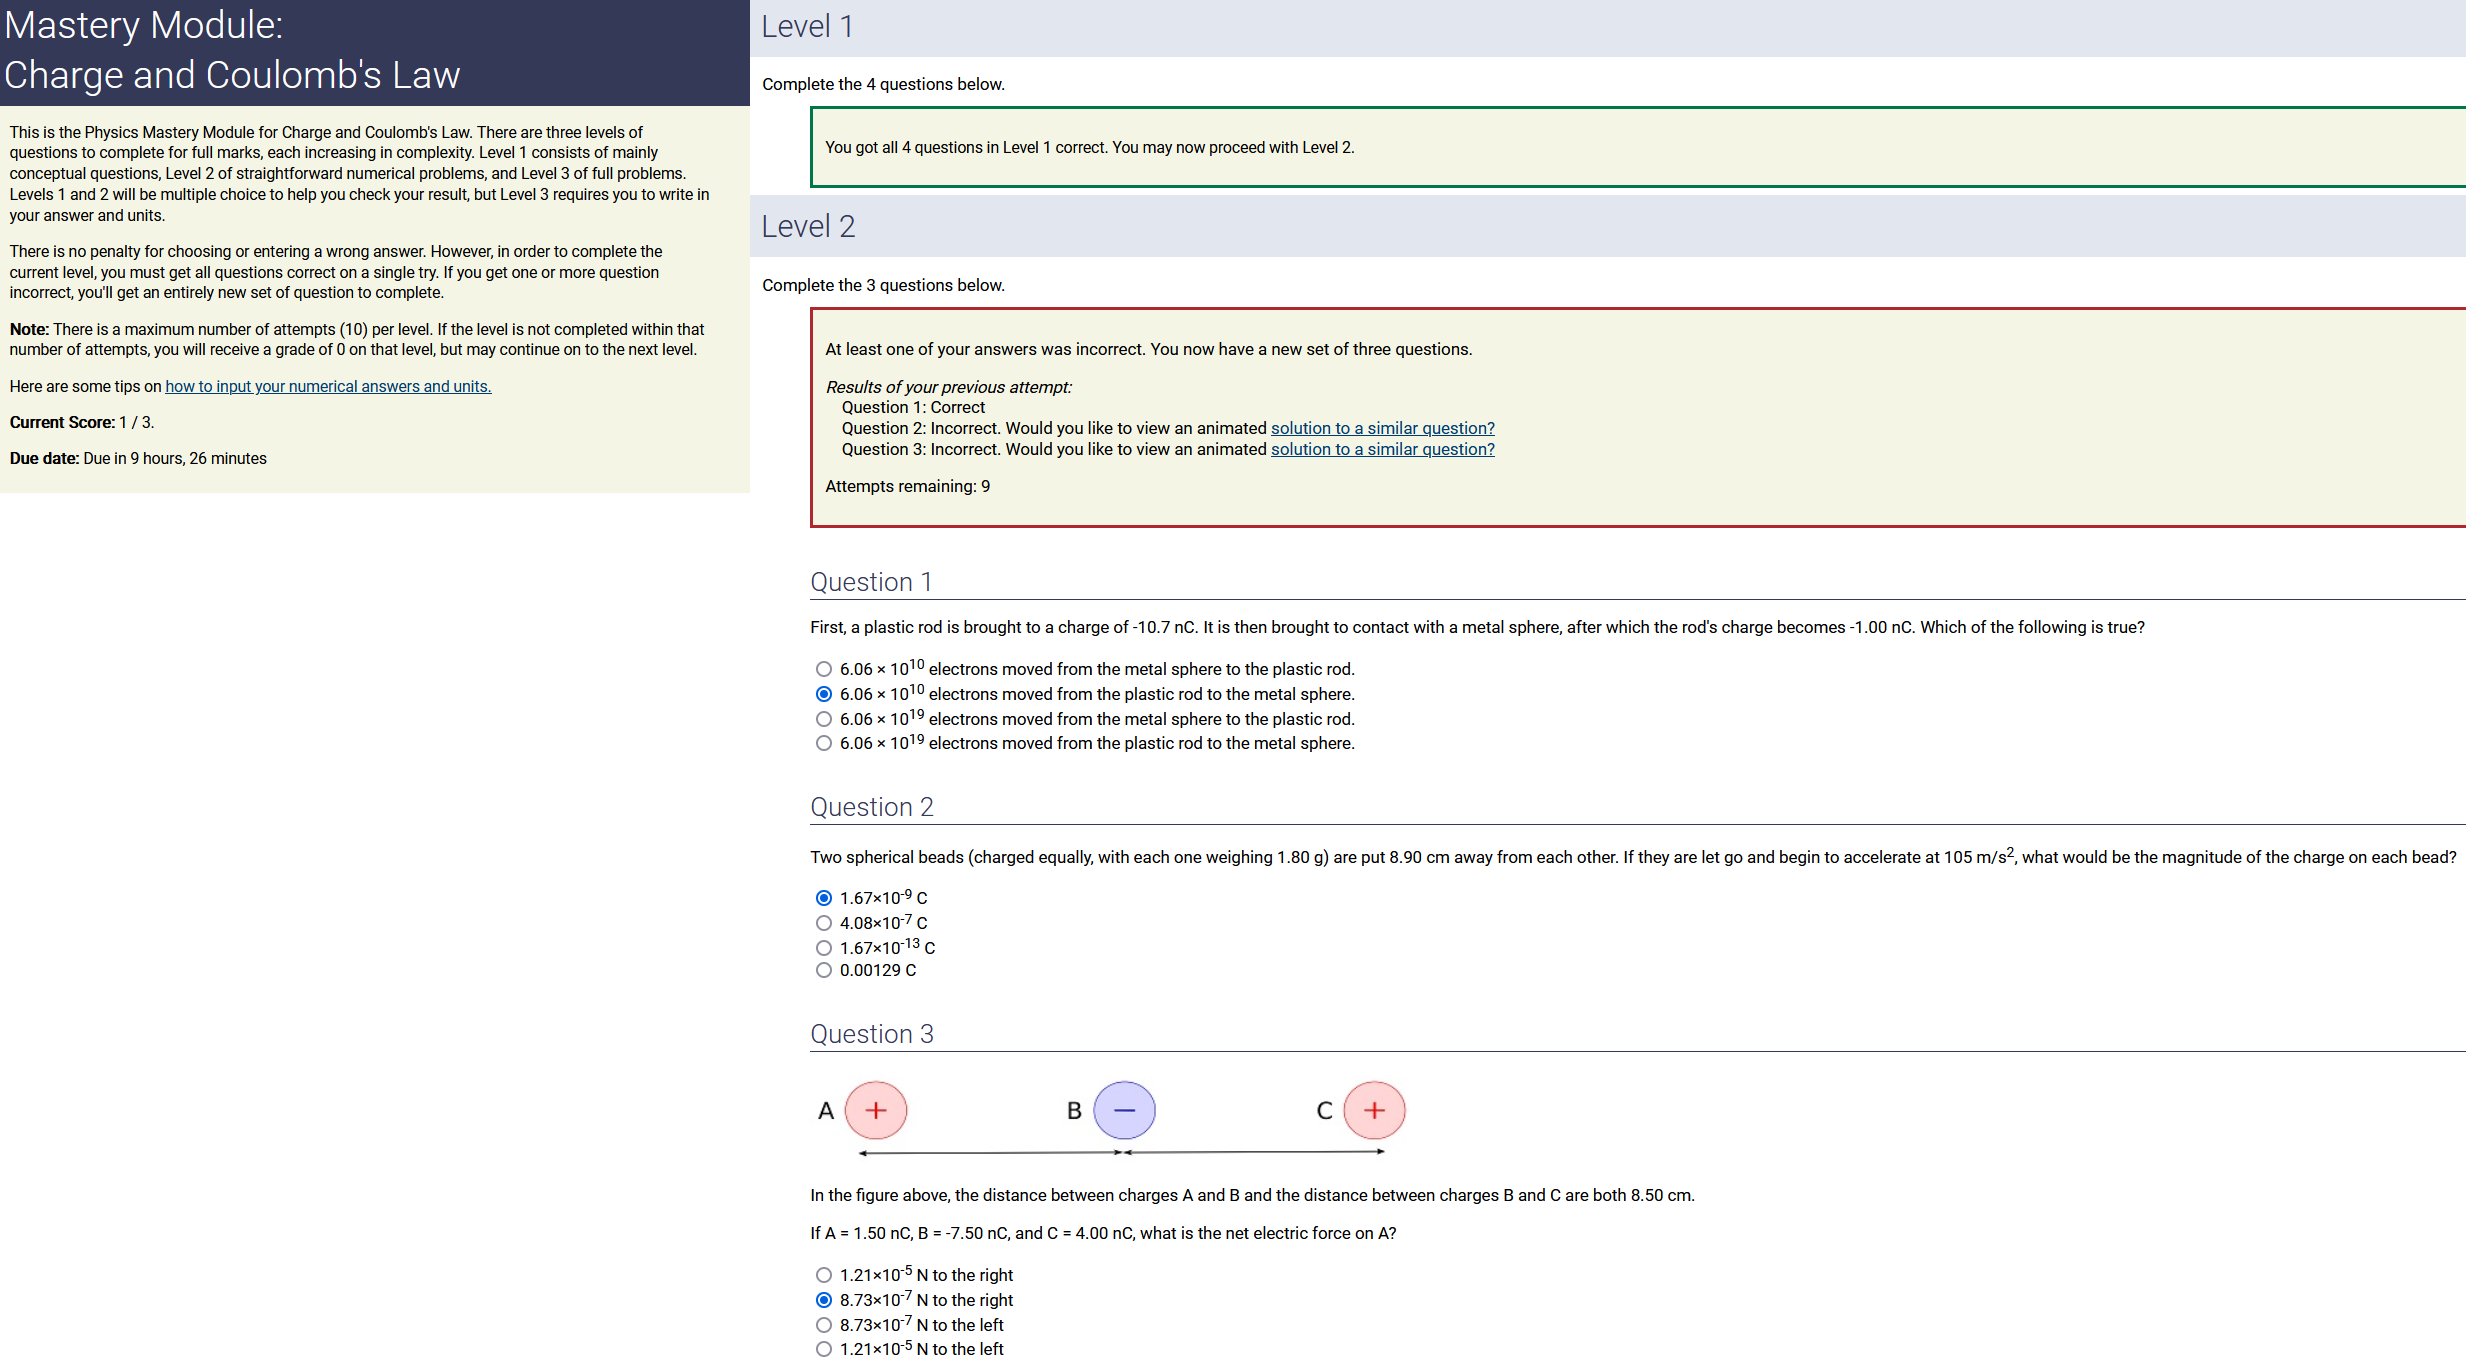Open Question 2 similar solution link
Viewport: 2466px width, 1365px height.
tap(1382, 428)
